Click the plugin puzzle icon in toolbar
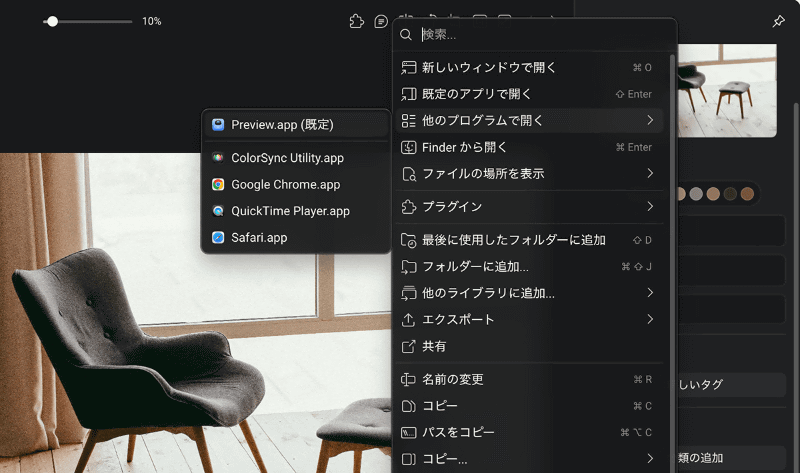800x473 pixels. click(x=357, y=21)
